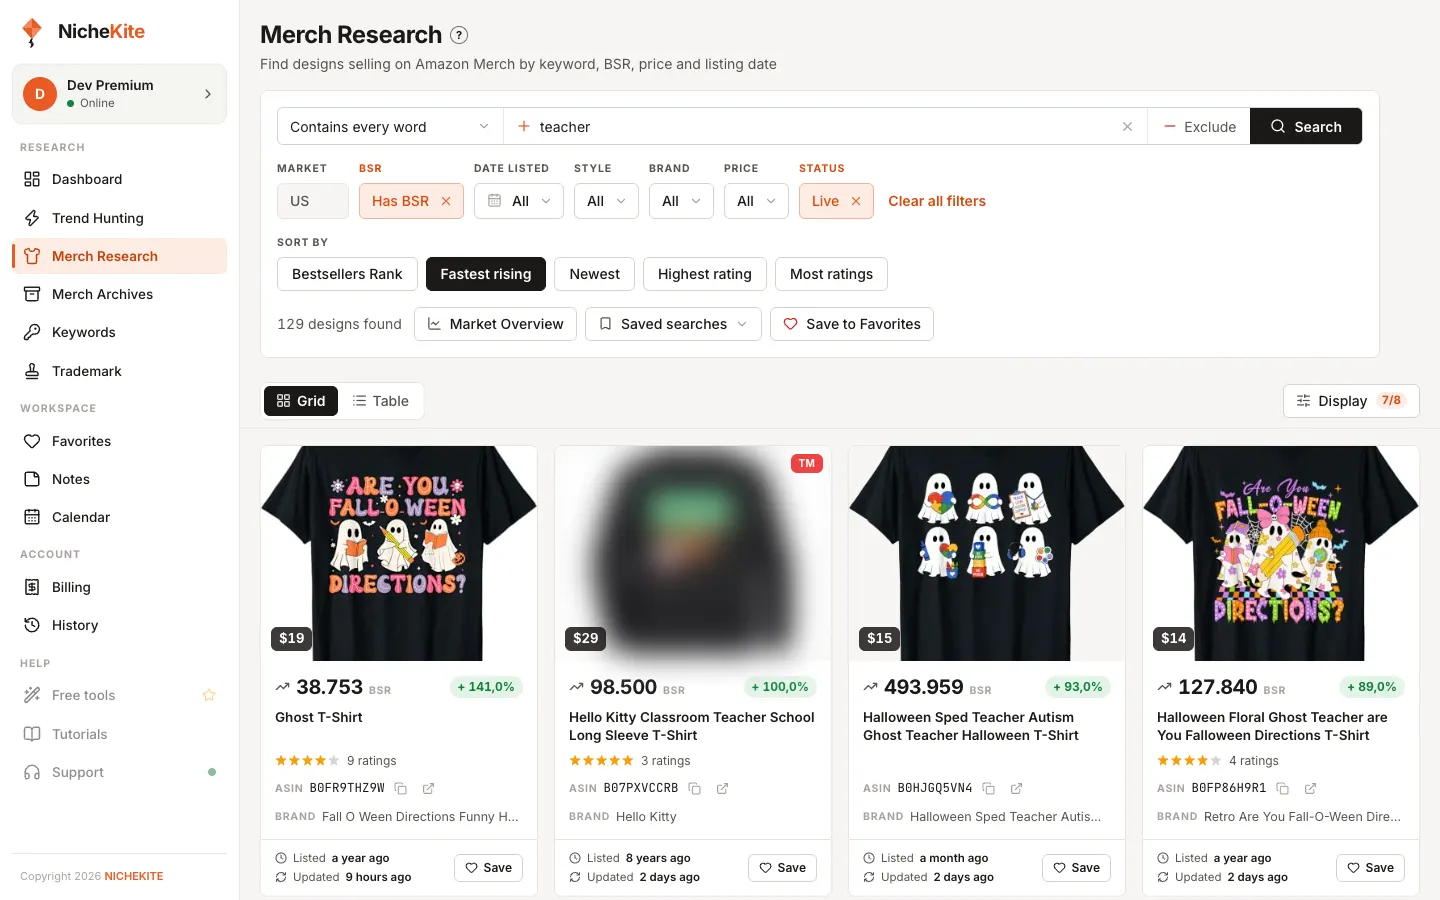
Task: Open the Style filter dropdown
Action: (x=606, y=201)
